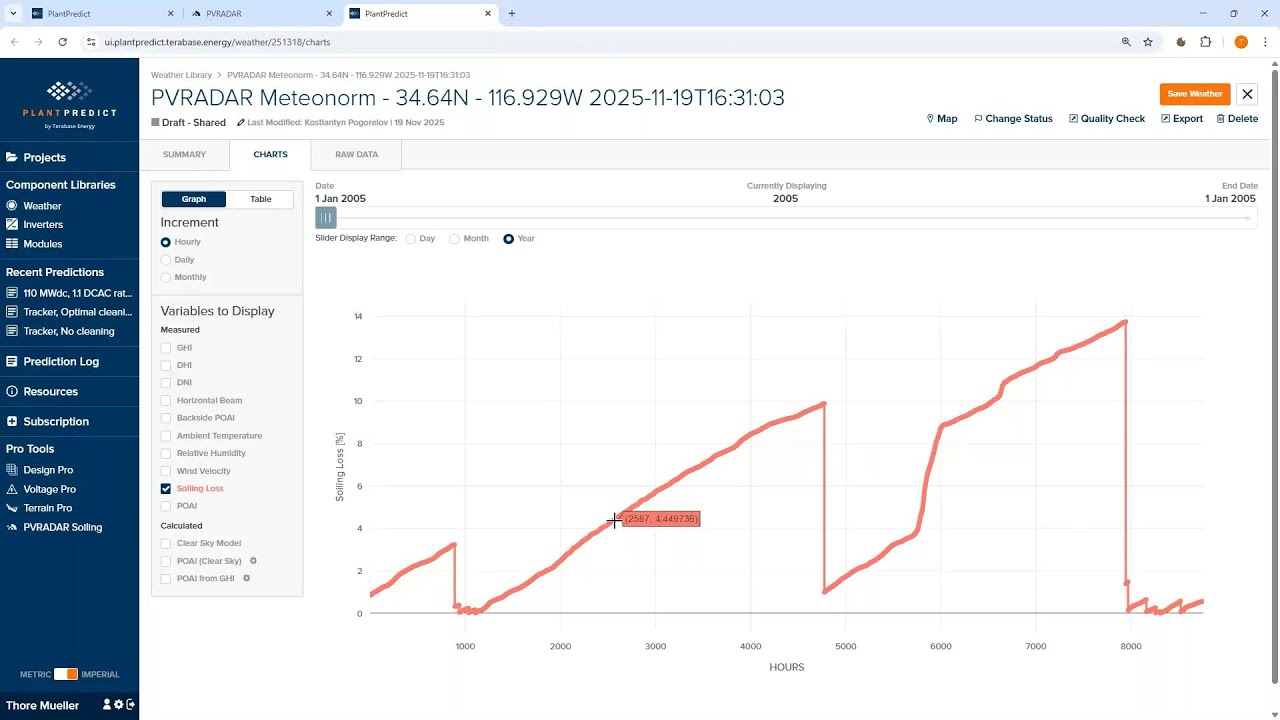Image resolution: width=1280 pixels, height=720 pixels.
Task: Open account settings gear icon
Action: [x=118, y=705]
